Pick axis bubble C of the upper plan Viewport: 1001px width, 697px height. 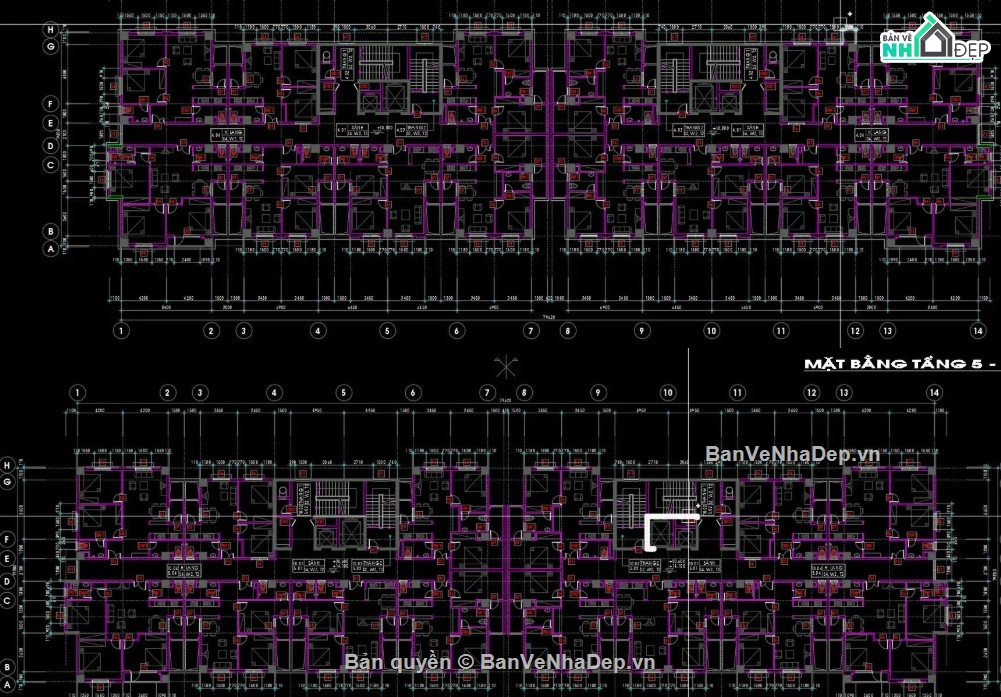pos(51,165)
